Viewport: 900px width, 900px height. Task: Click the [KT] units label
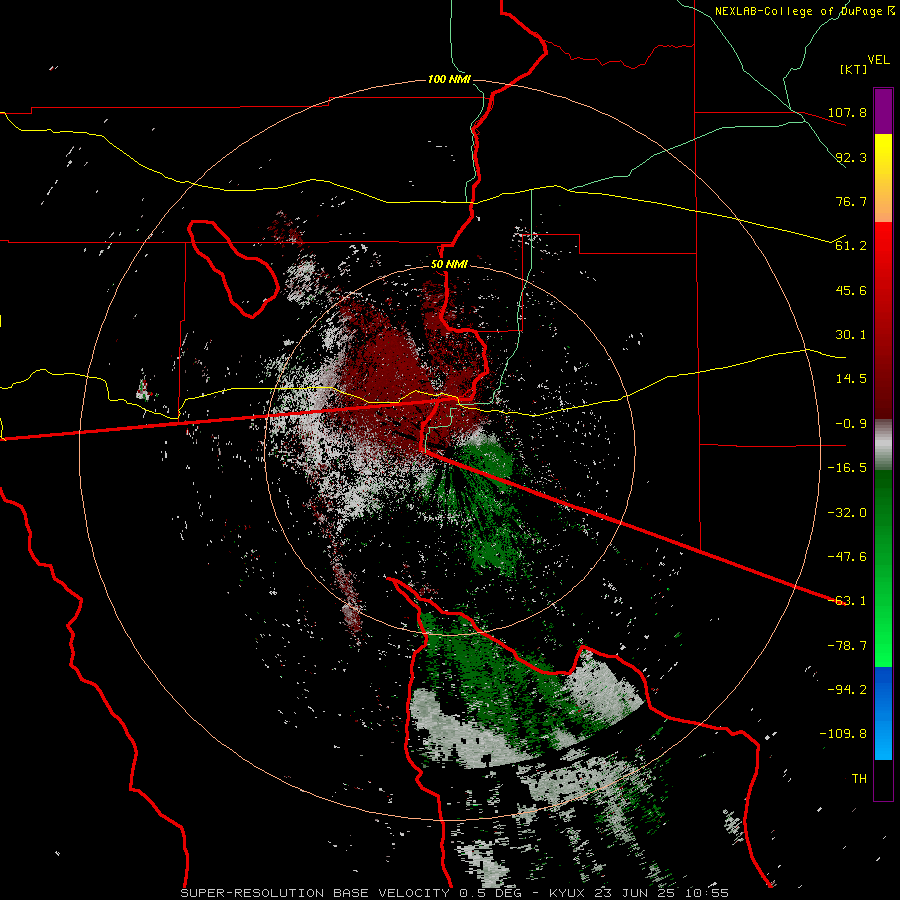pyautogui.click(x=853, y=69)
